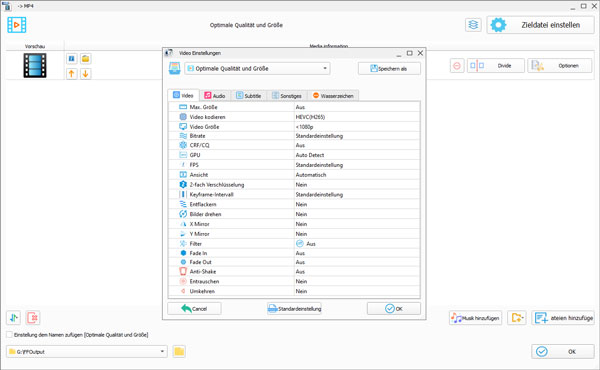Viewport: 600px width, 370px height.
Task: Click the MP4 format icon in main window
Action: [16, 25]
